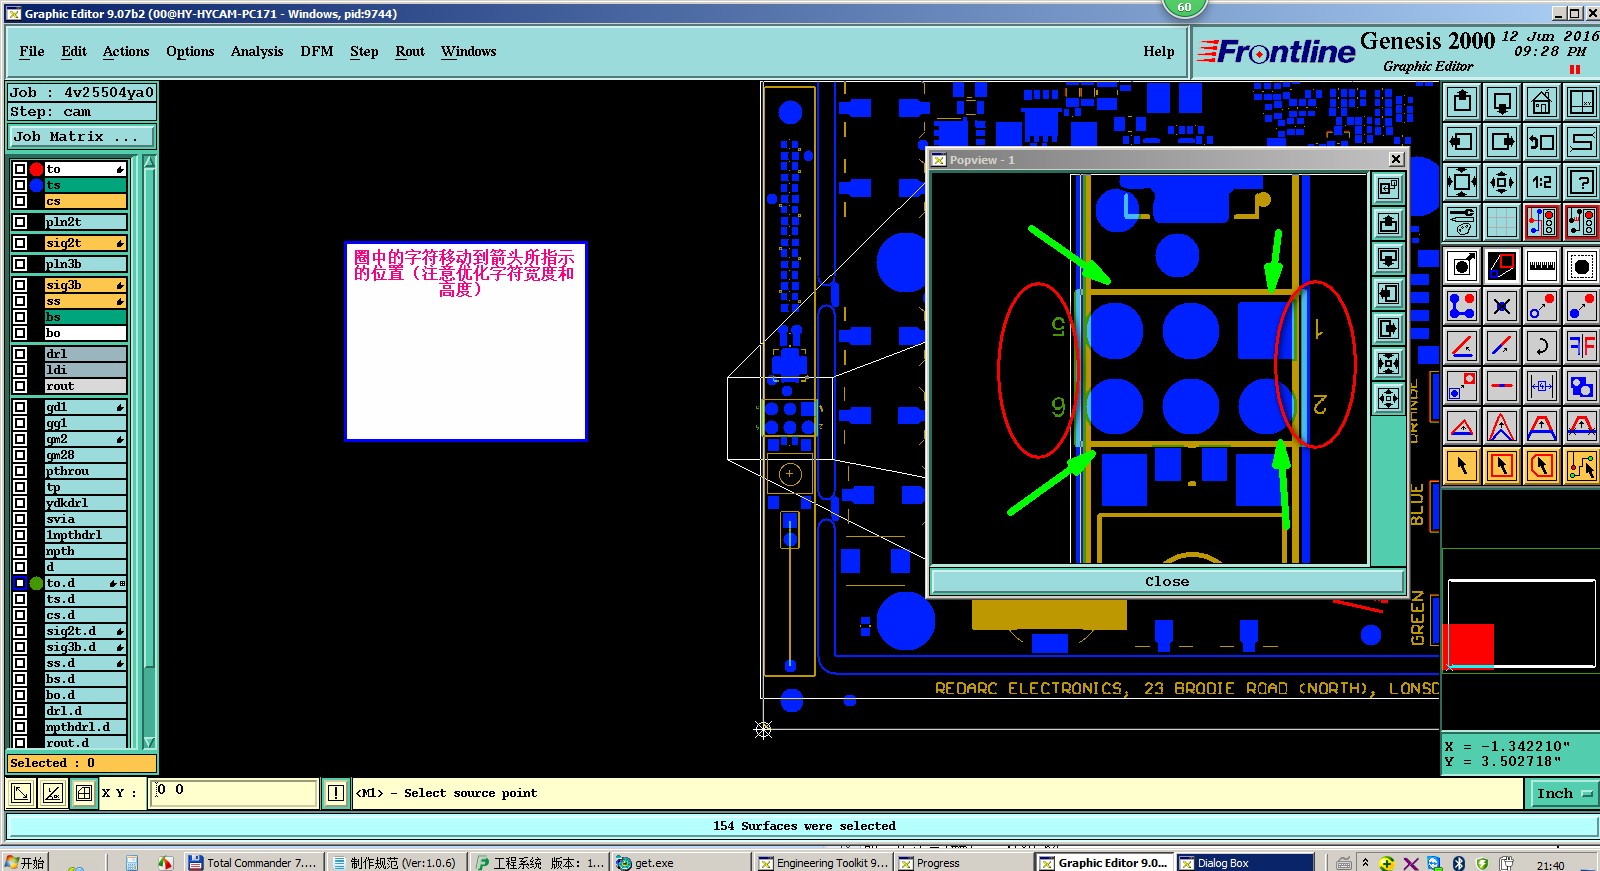Click the zoom in arrows icon
This screenshot has width=1600, height=871.
(x=1502, y=182)
